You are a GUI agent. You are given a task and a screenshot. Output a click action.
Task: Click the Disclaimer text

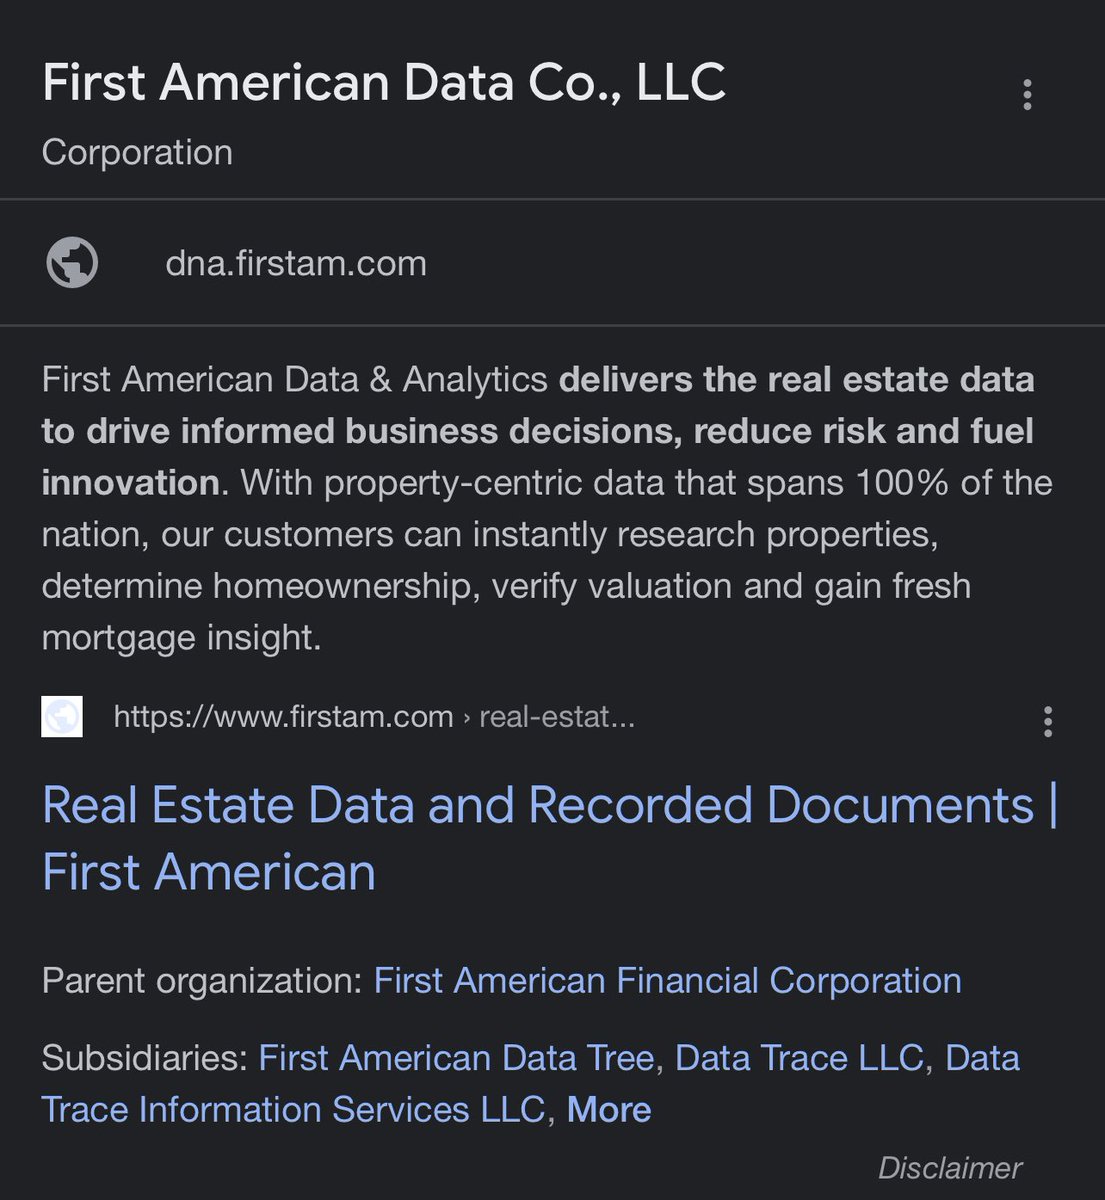[949, 1168]
